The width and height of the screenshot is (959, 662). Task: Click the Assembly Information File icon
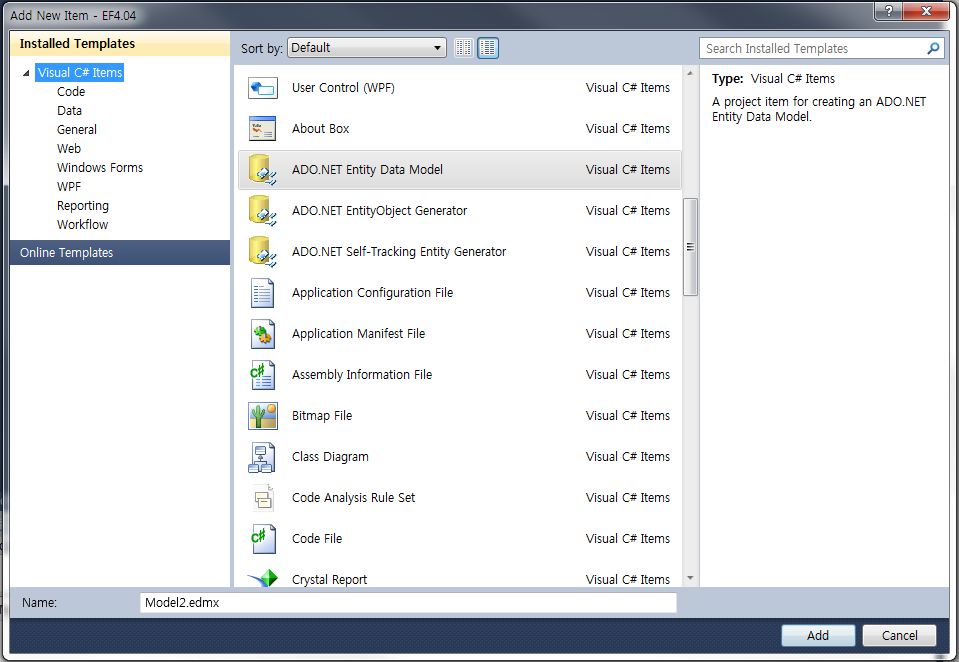pyautogui.click(x=263, y=375)
